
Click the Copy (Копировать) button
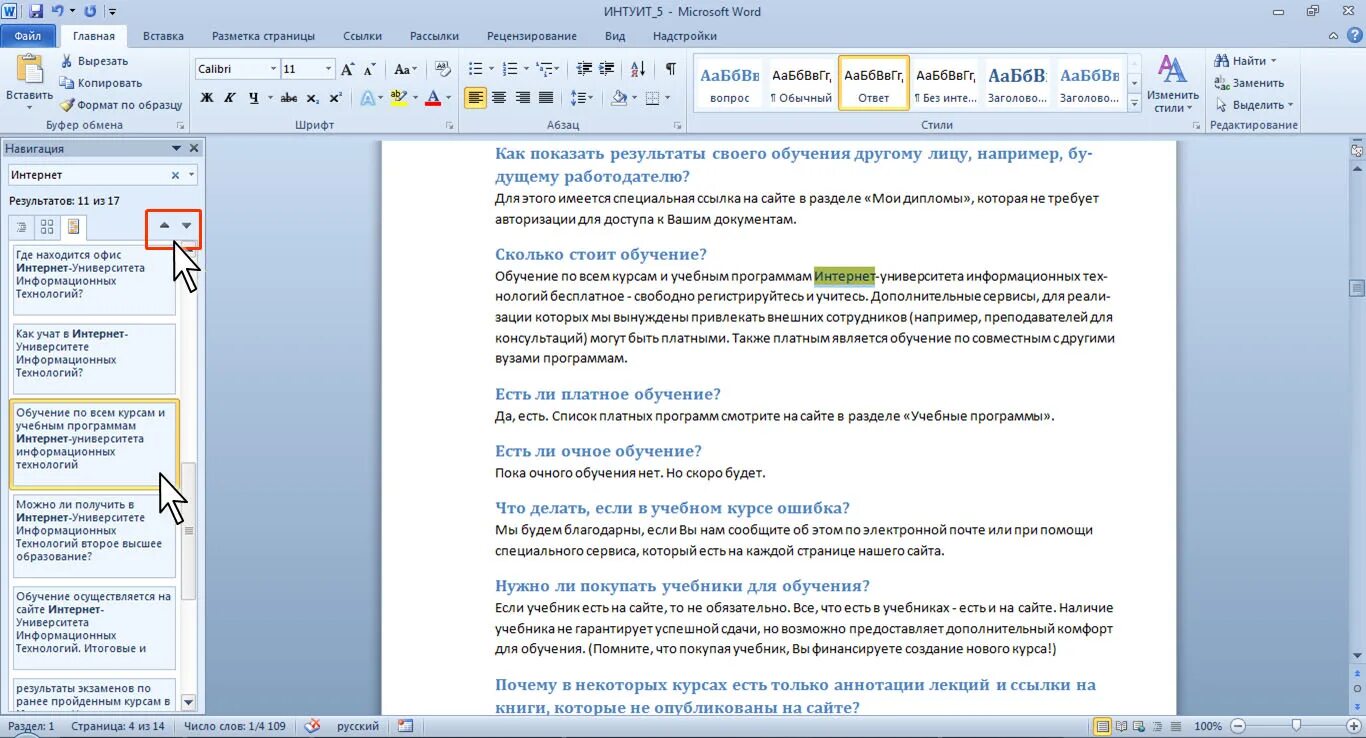point(100,83)
